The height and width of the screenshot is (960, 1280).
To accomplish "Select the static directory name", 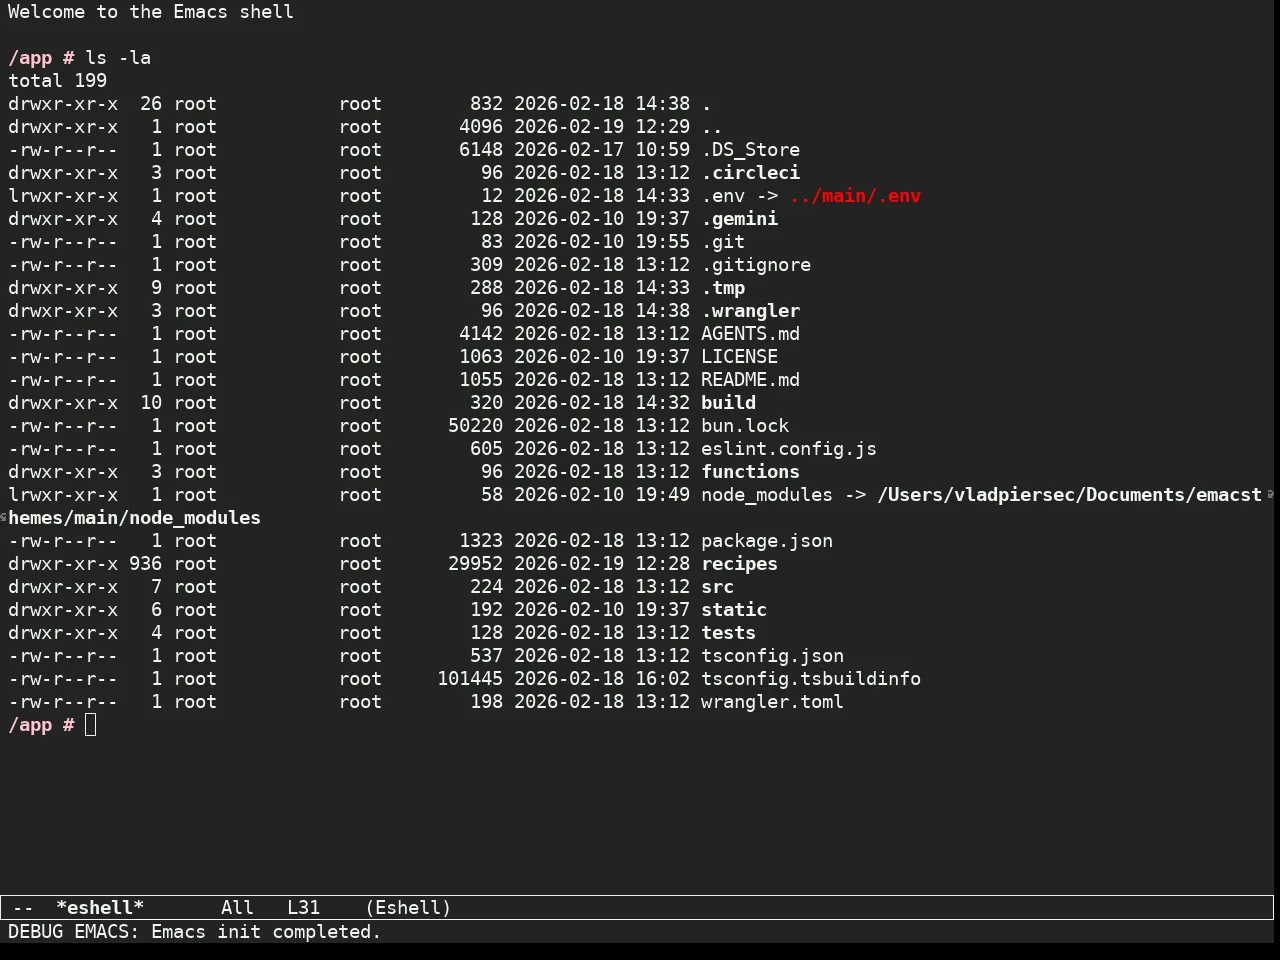I will tap(734, 610).
